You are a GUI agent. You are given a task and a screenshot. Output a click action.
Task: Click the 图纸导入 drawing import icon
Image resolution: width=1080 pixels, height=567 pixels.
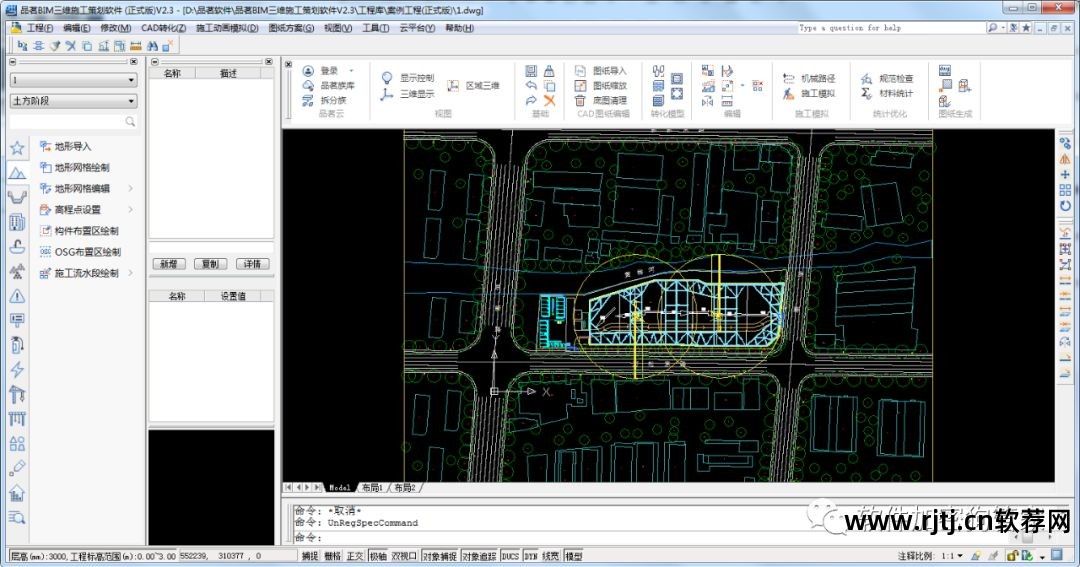[581, 71]
